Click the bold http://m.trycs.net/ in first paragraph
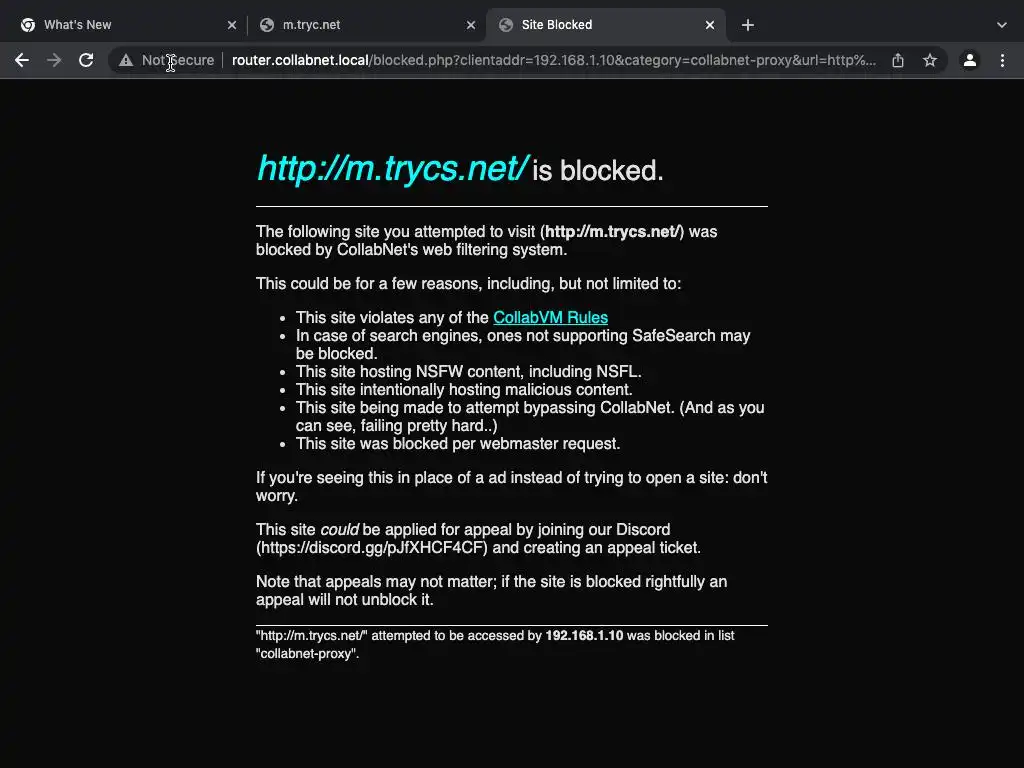Viewport: 1024px width, 768px height. pos(612,232)
